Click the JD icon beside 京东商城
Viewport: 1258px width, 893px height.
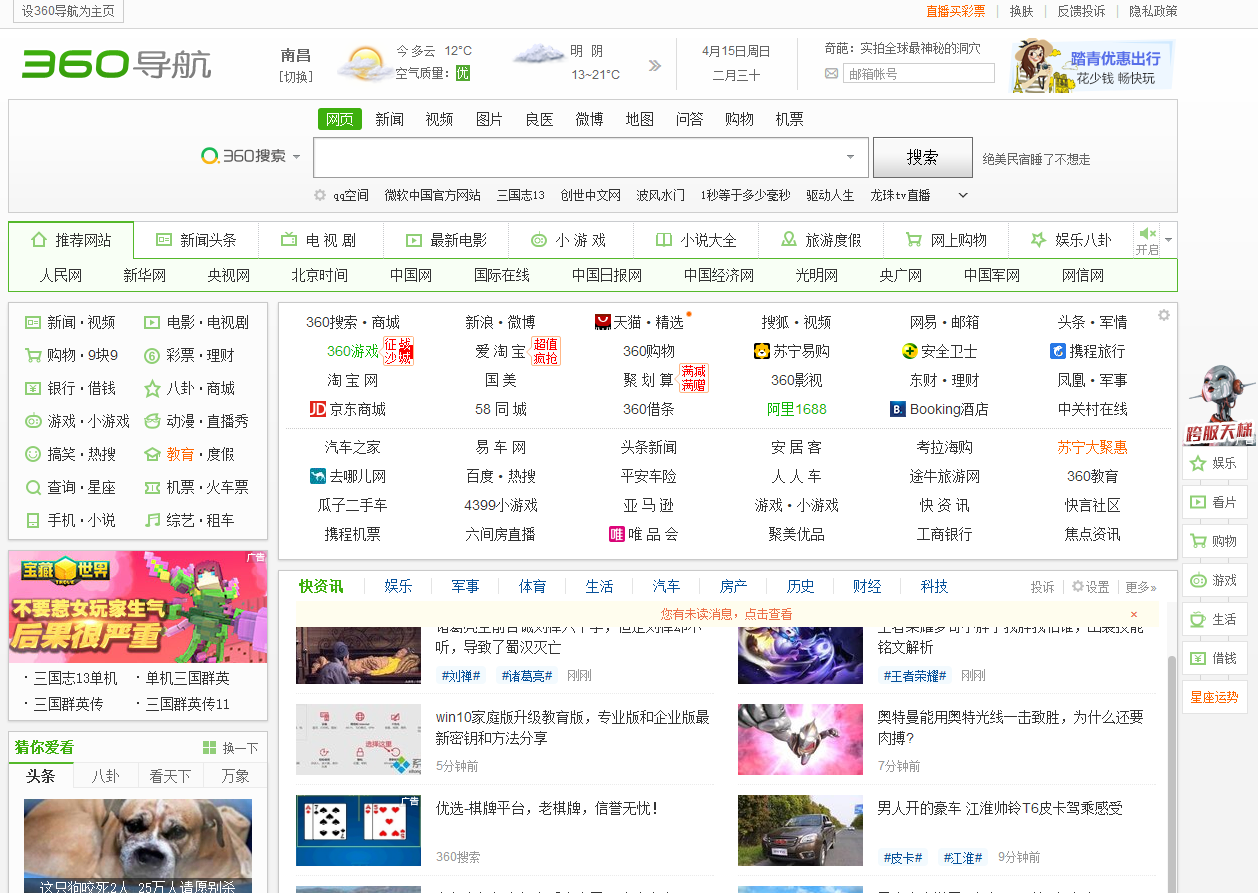(318, 409)
